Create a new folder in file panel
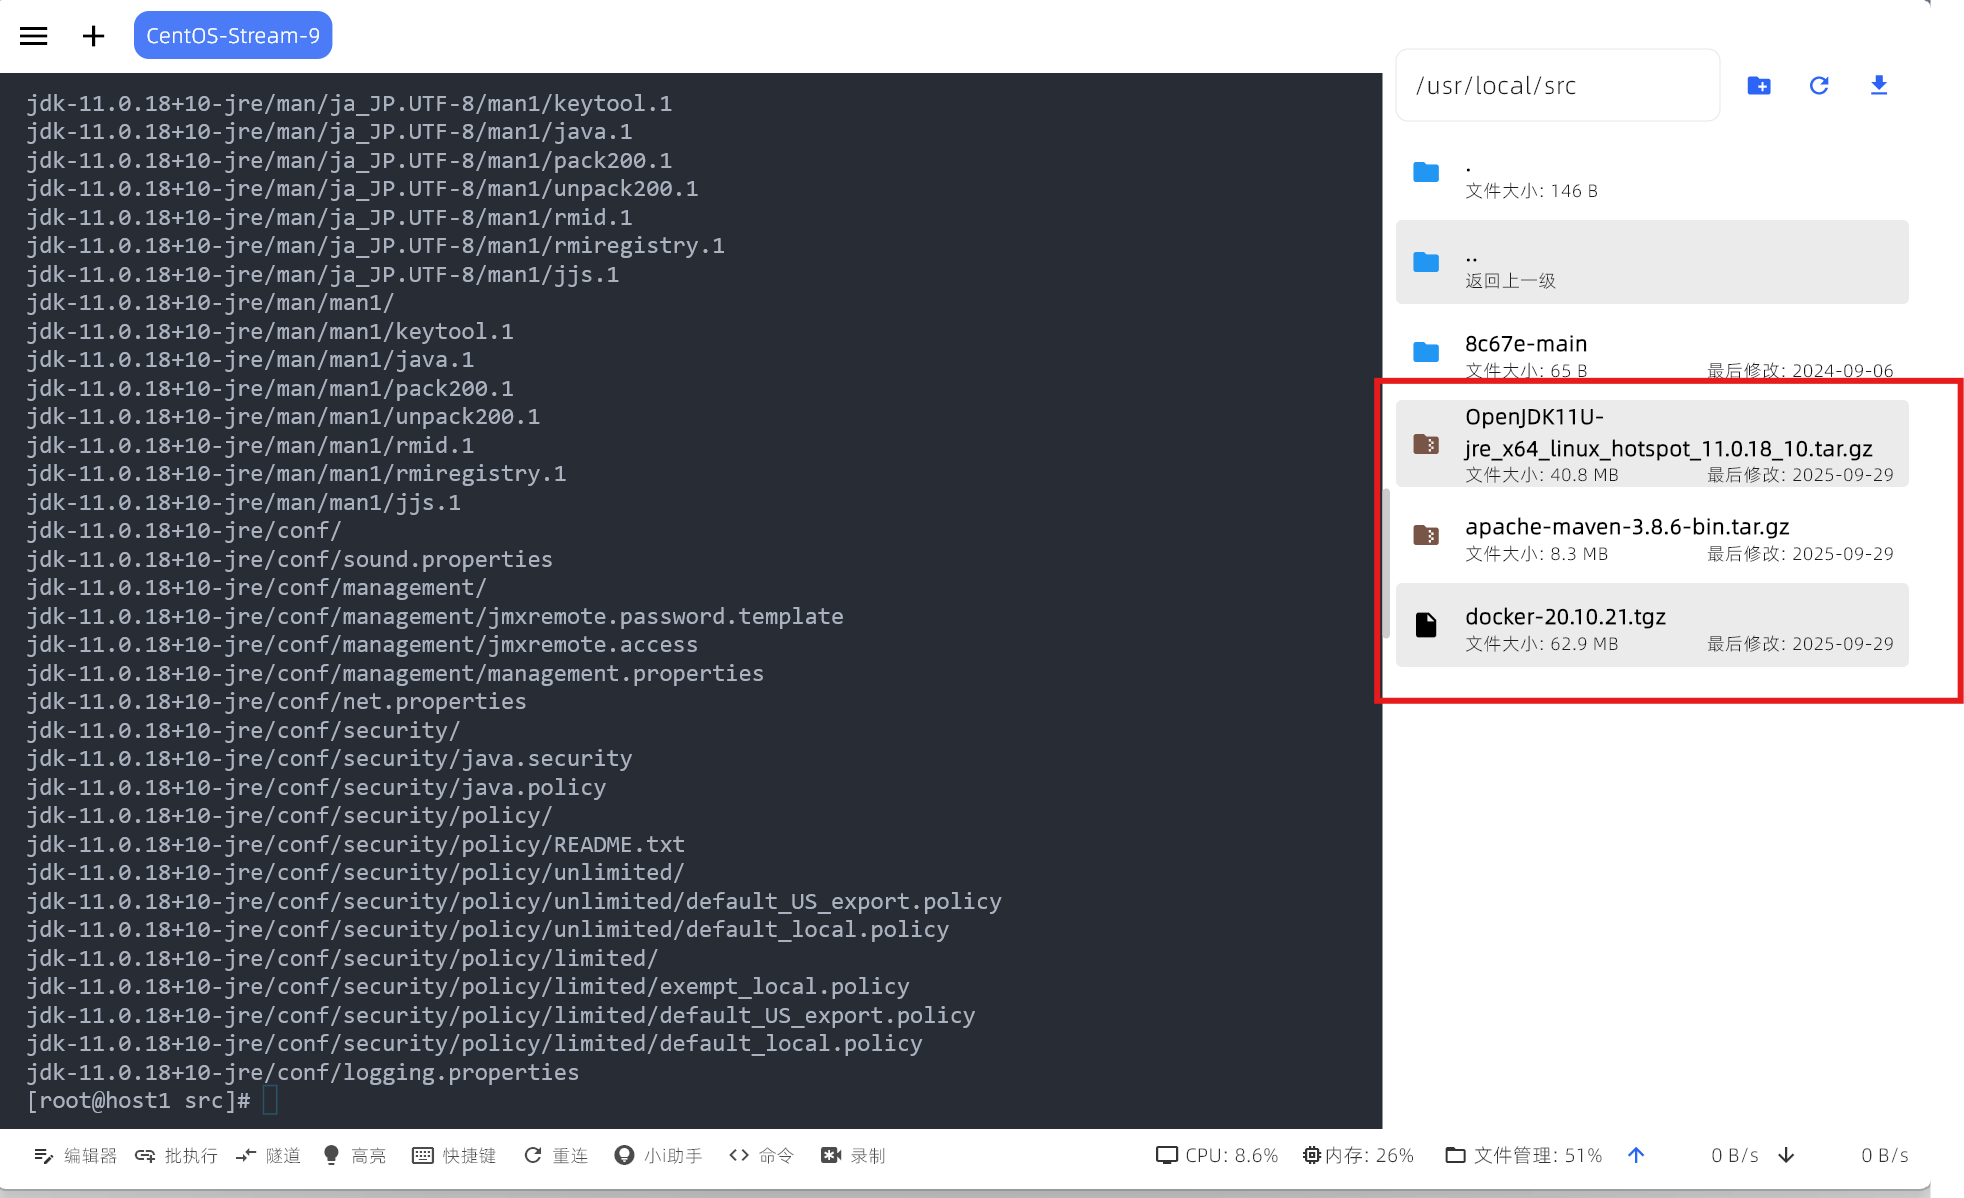1964x1198 pixels. 1759,86
